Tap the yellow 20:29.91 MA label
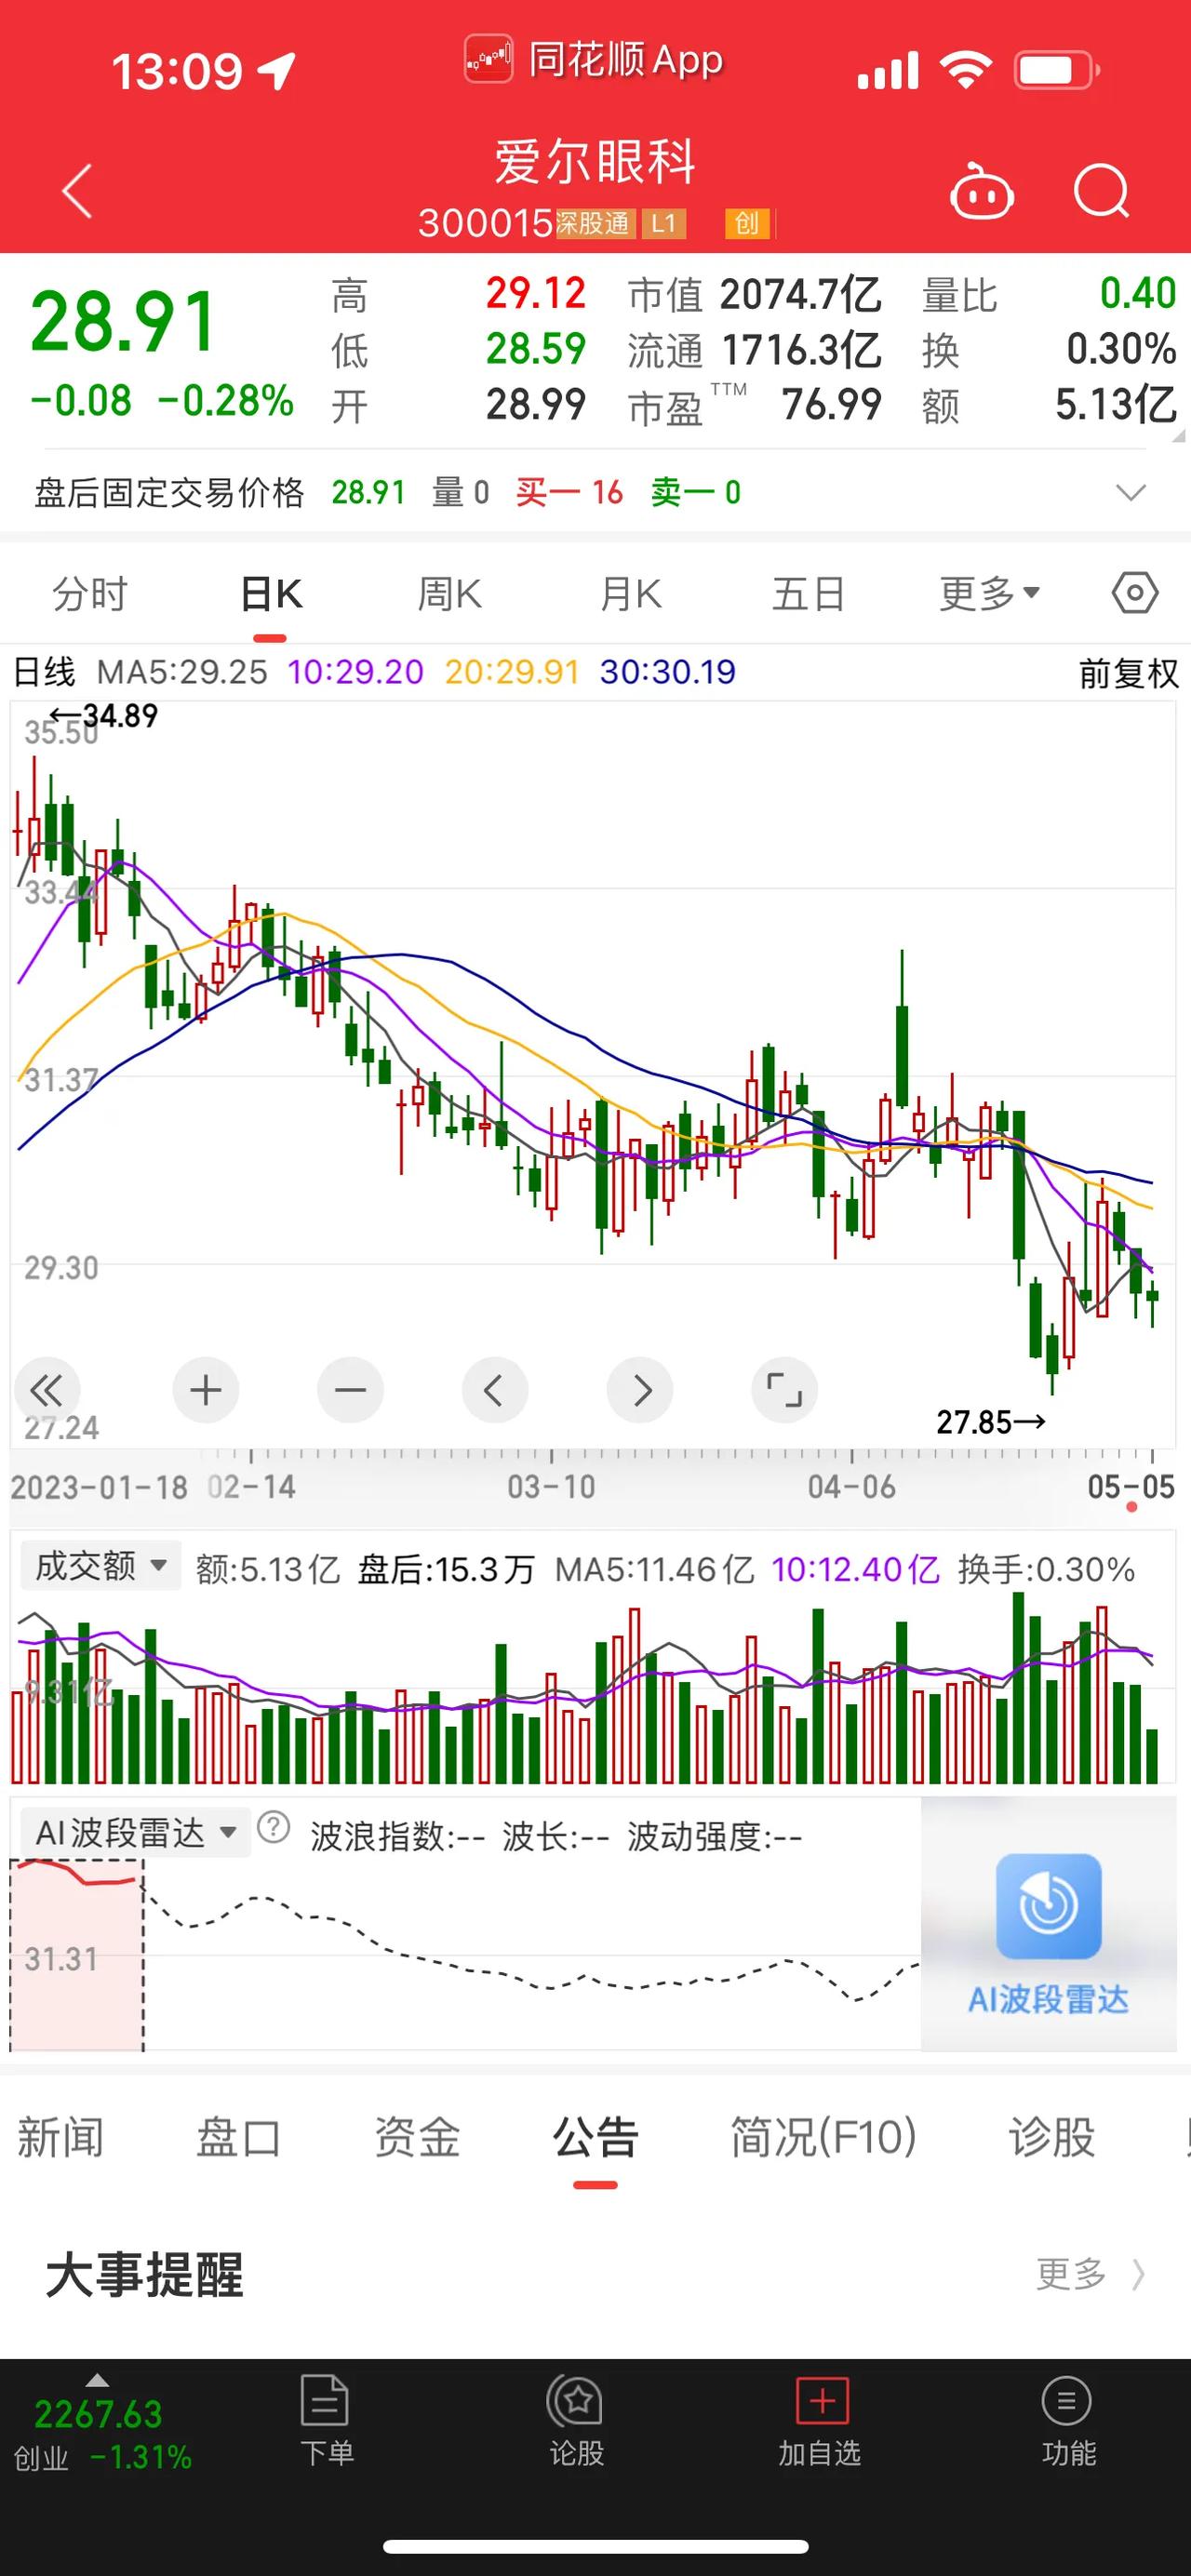The image size is (1191, 2576). [x=512, y=672]
